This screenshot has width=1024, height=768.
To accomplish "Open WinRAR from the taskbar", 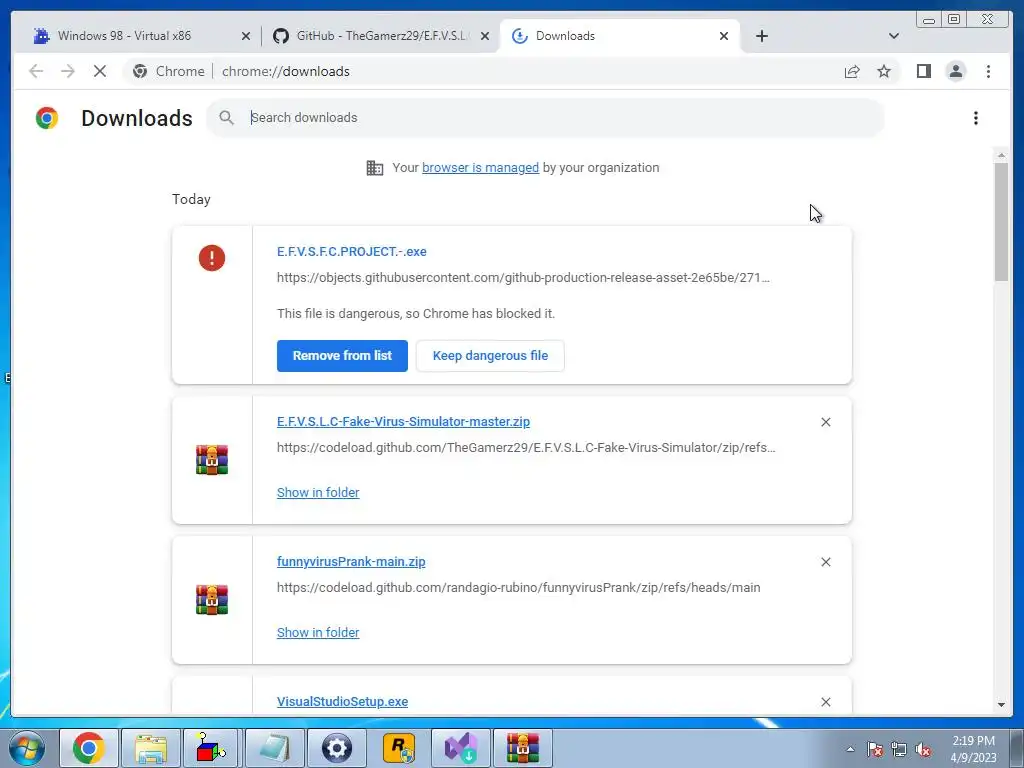I will point(522,748).
